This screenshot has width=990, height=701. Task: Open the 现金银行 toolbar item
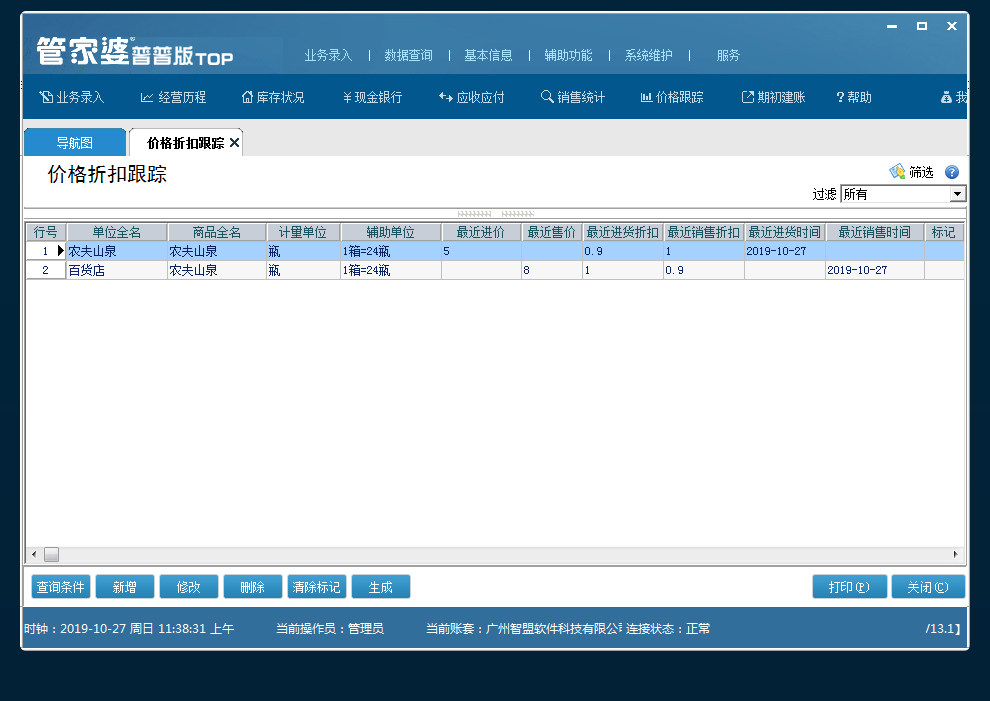coord(372,97)
